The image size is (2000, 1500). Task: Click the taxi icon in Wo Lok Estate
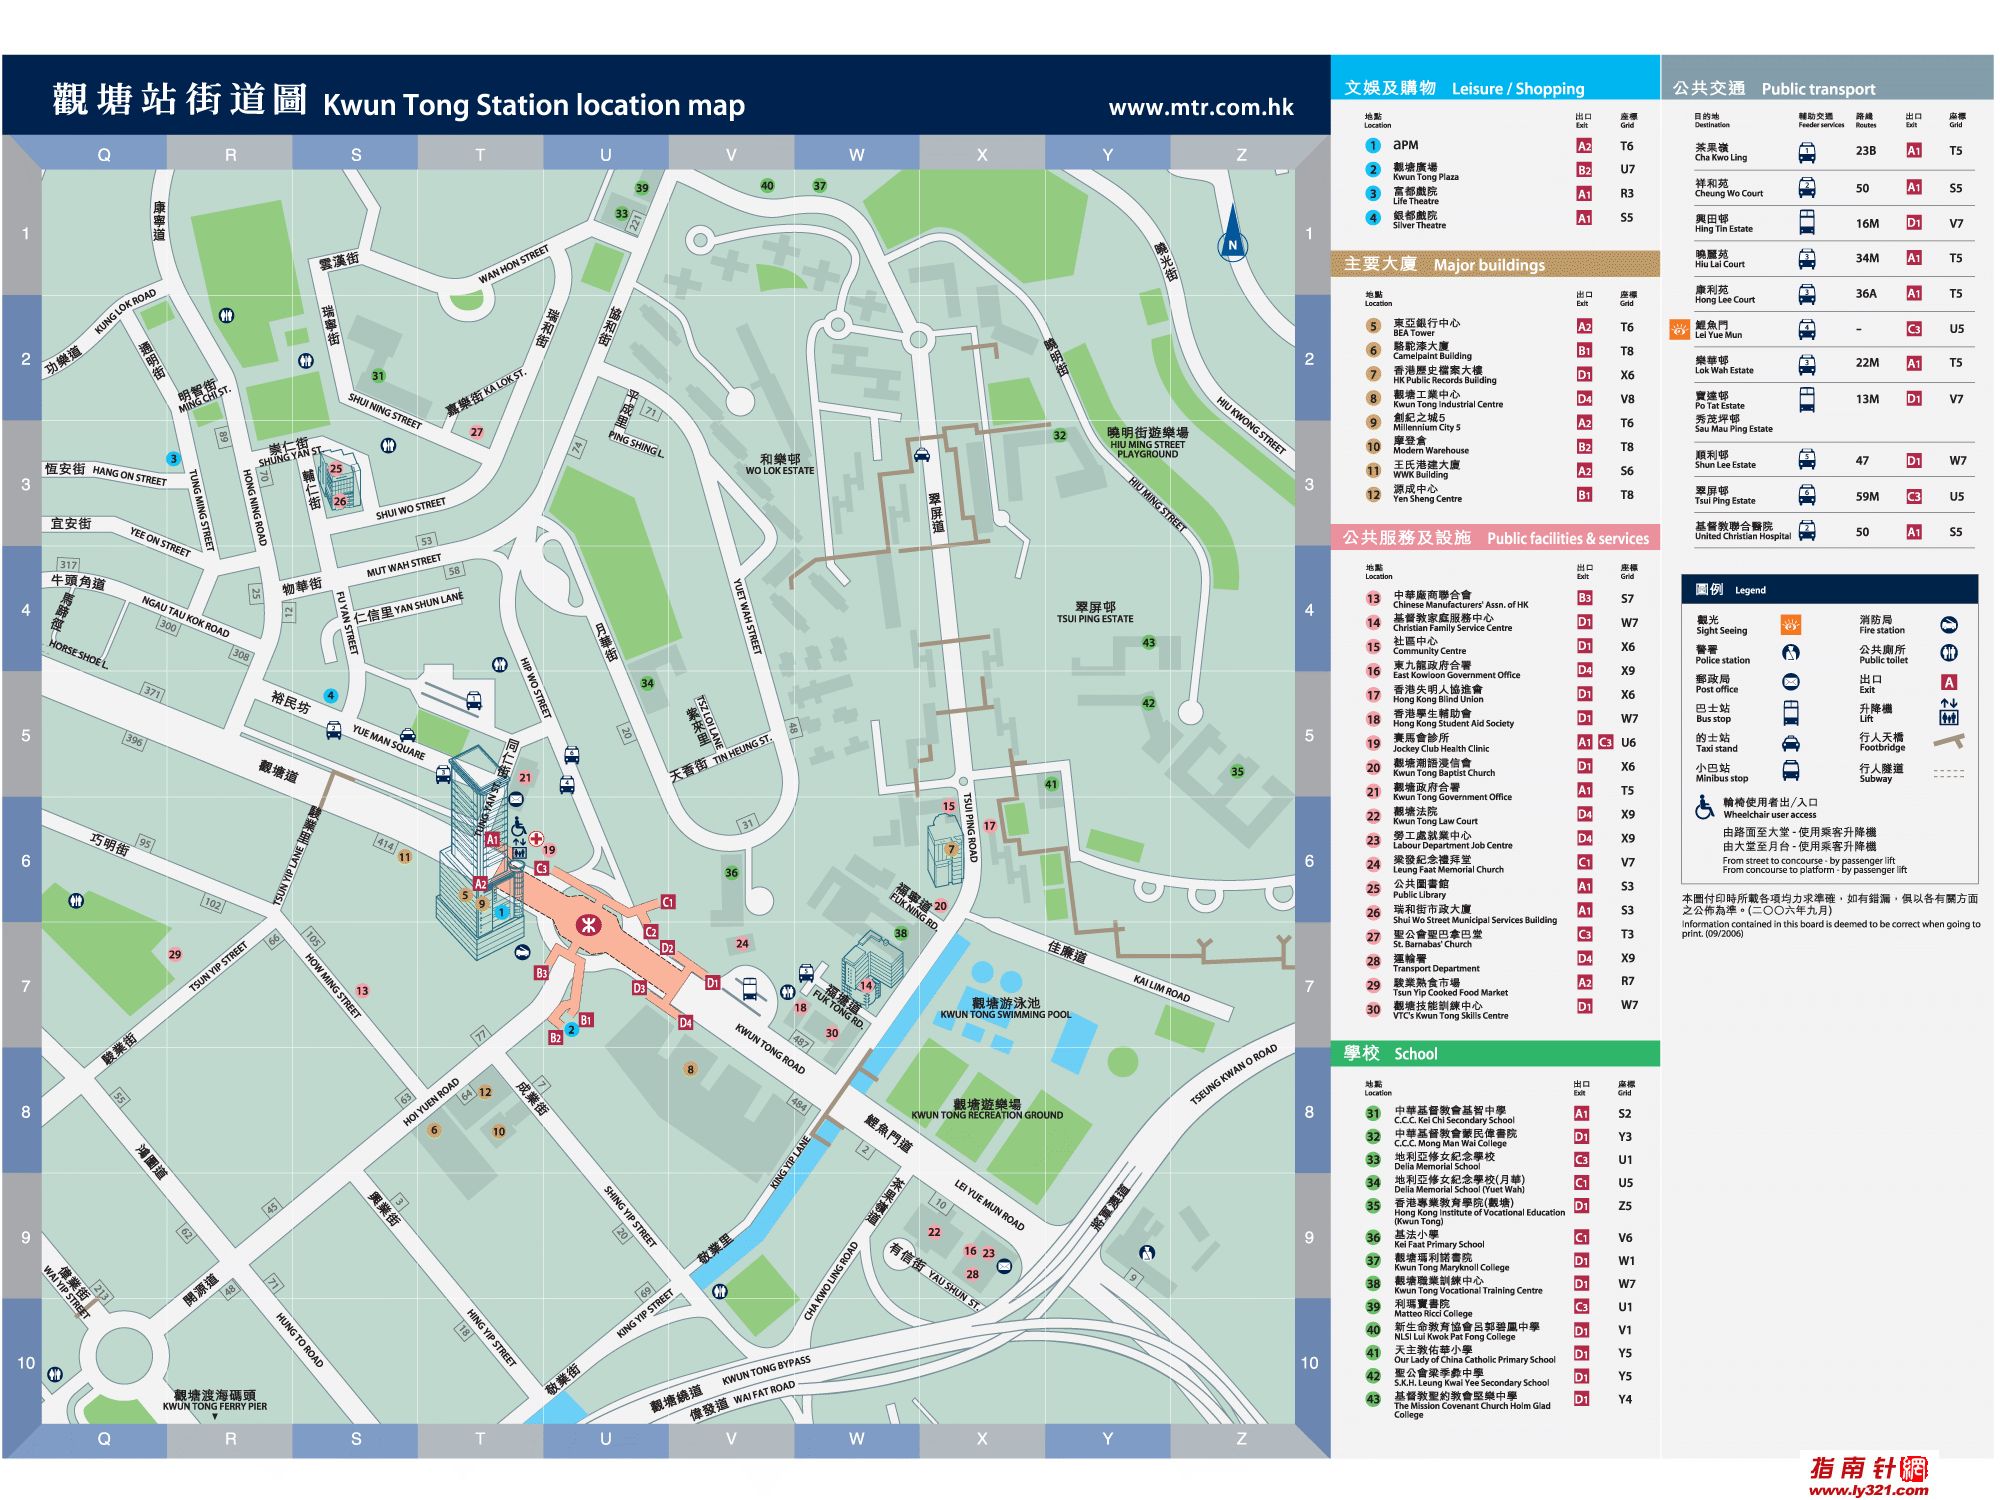[x=921, y=456]
